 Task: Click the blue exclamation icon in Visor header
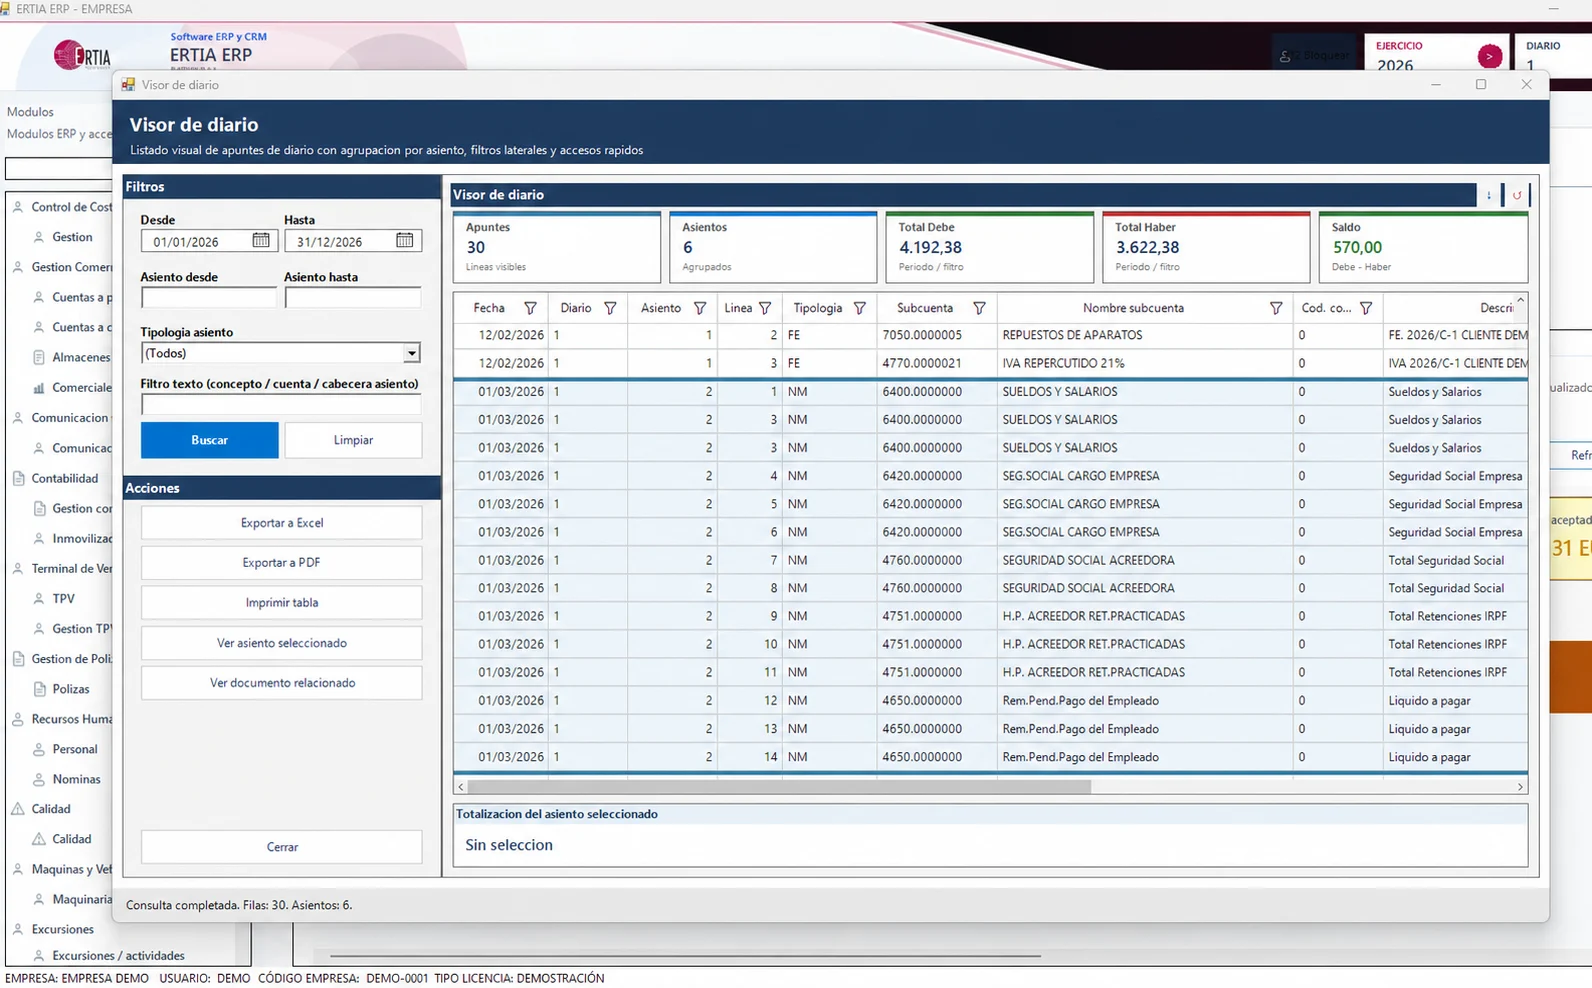1489,195
